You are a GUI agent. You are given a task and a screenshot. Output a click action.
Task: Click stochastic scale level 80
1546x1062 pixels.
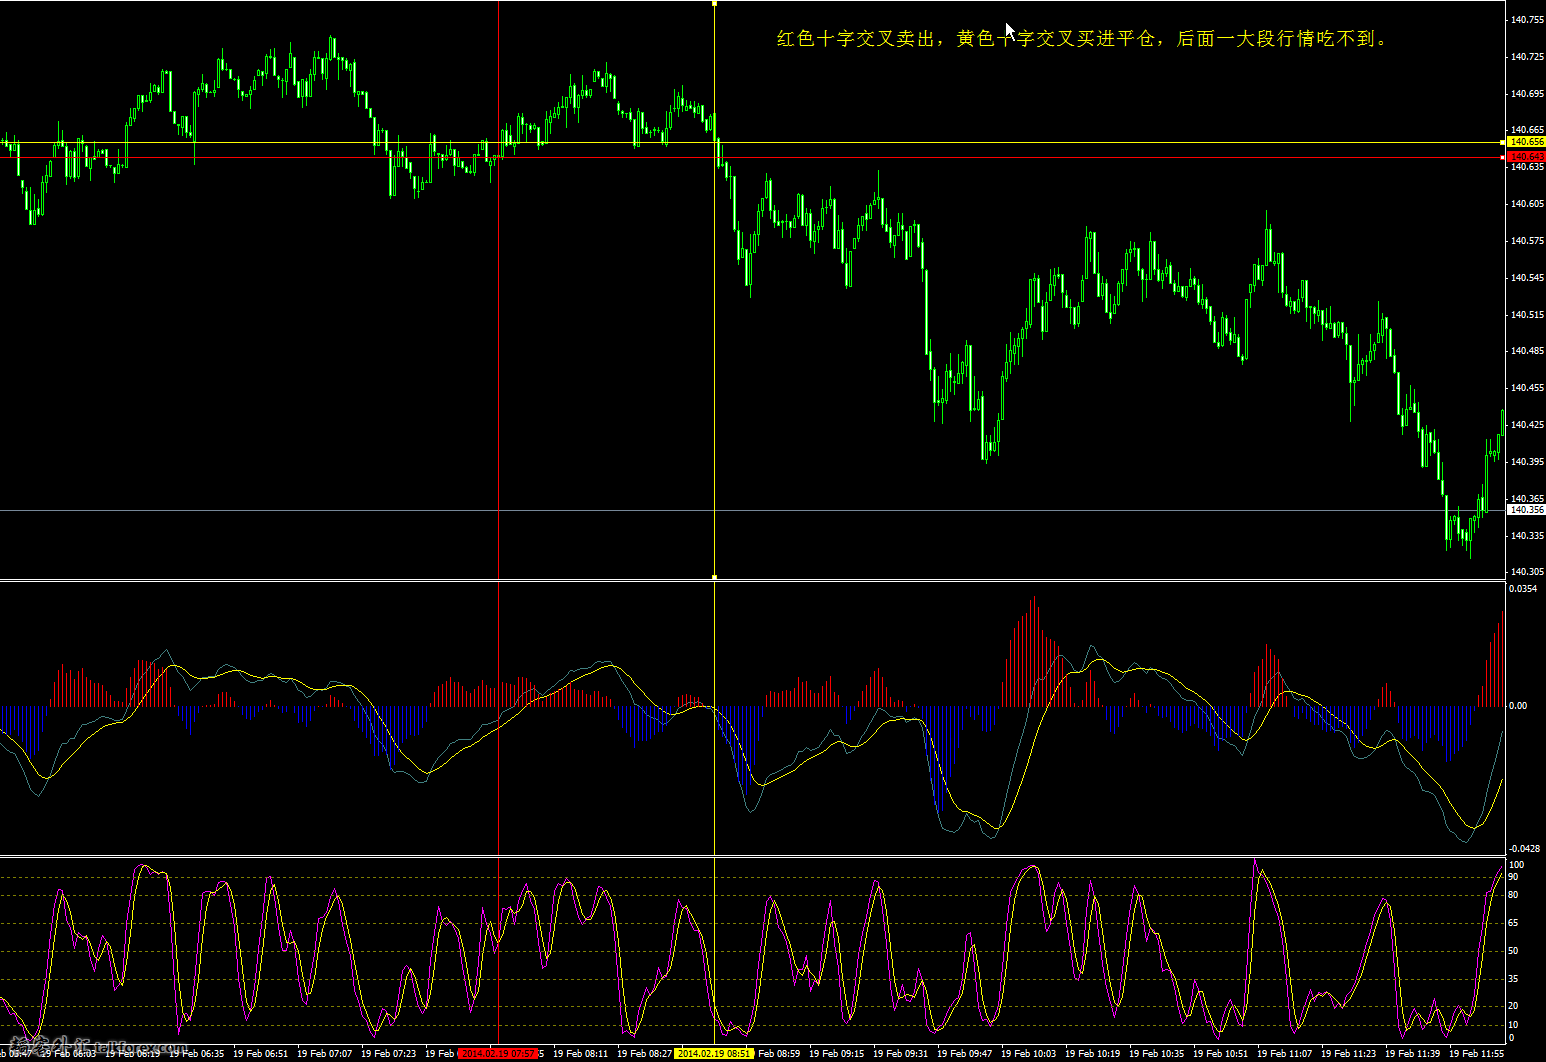pyautogui.click(x=1514, y=895)
